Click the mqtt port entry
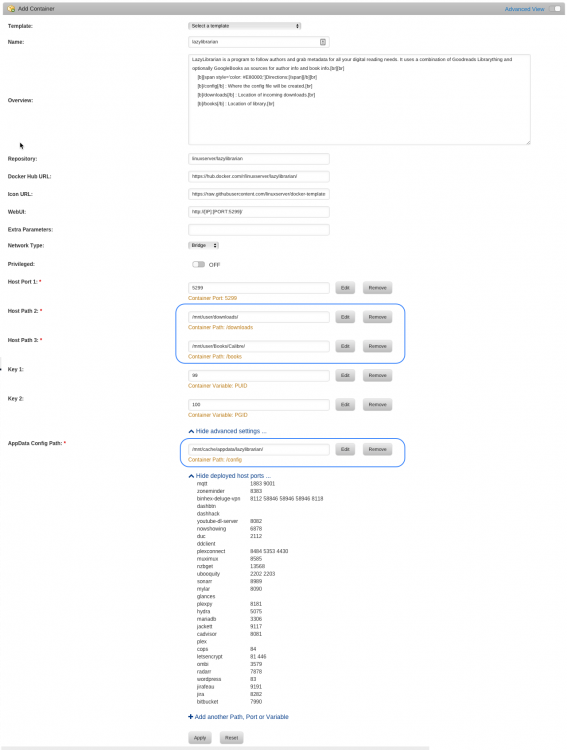567x750 pixels. tap(202, 484)
